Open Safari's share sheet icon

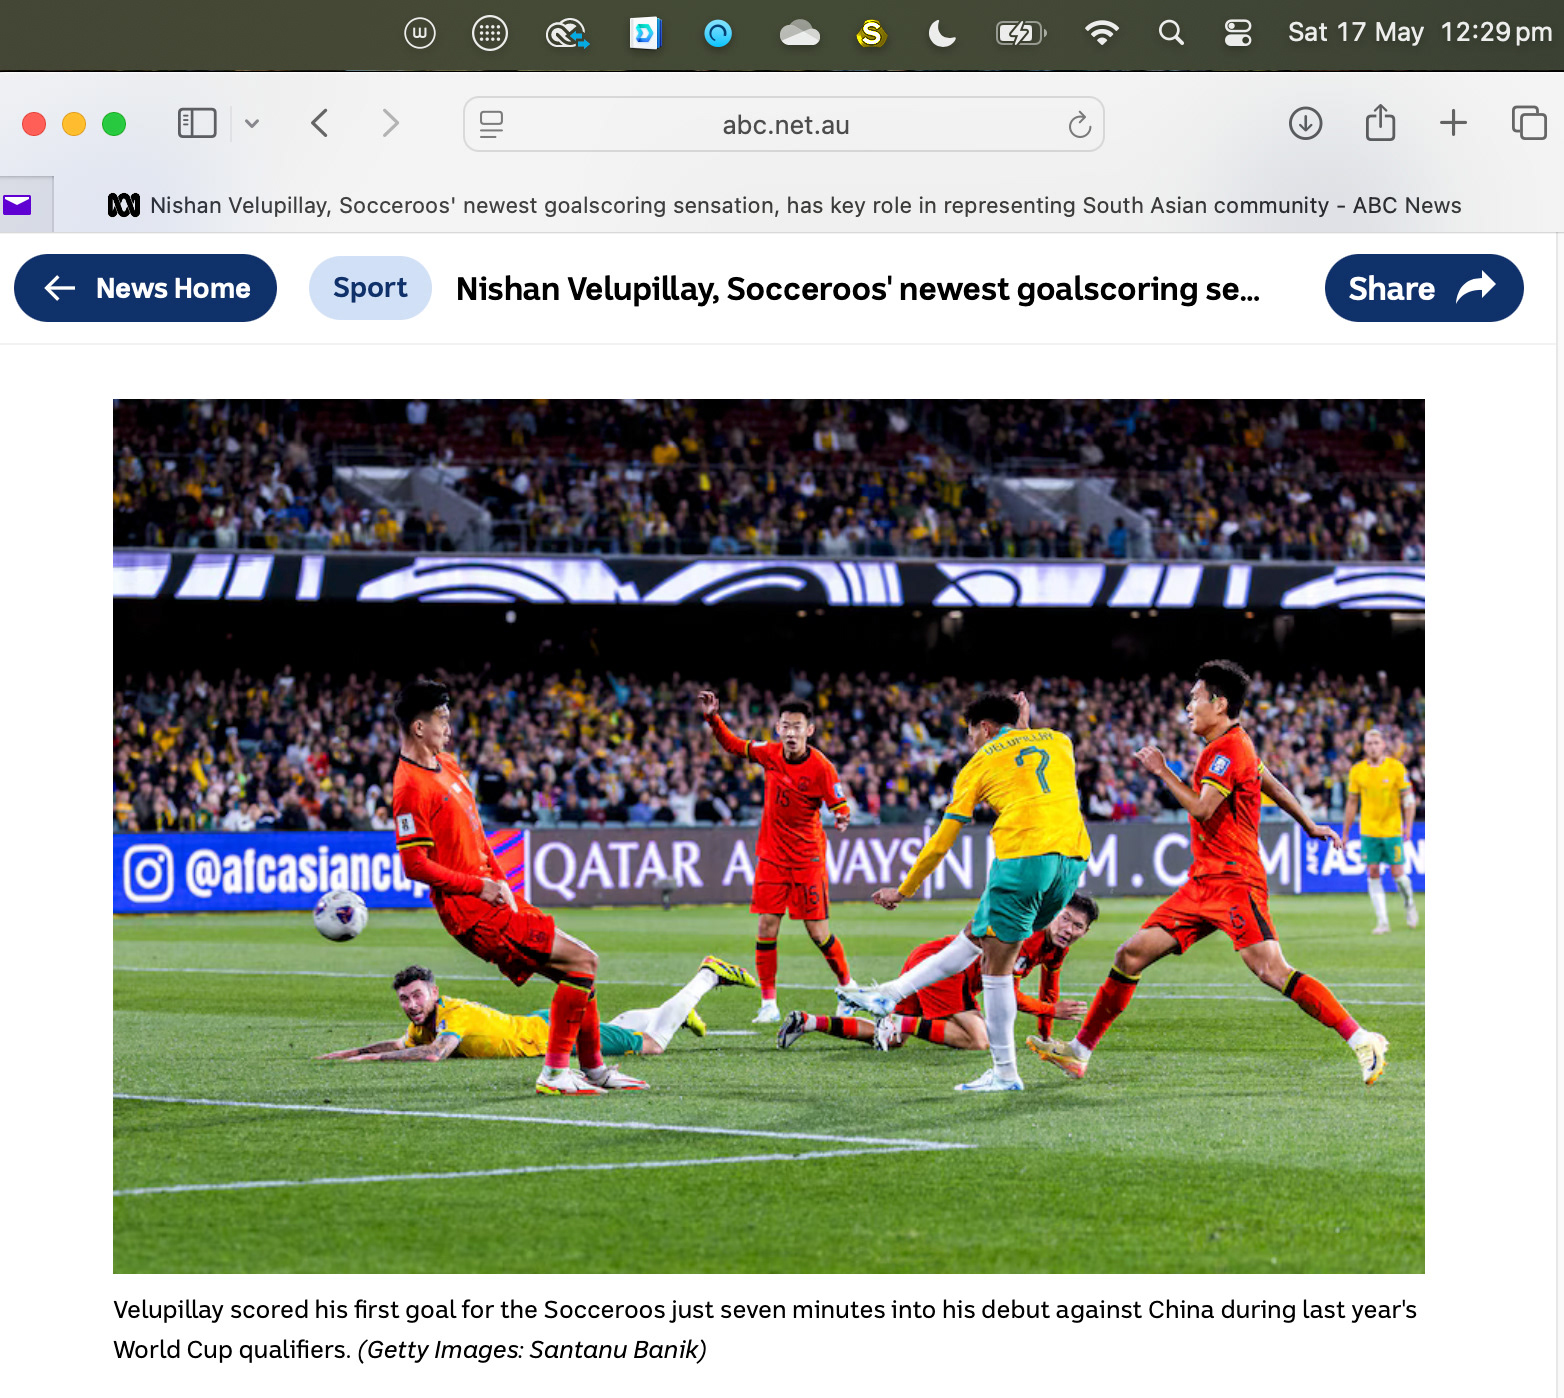1380,122
